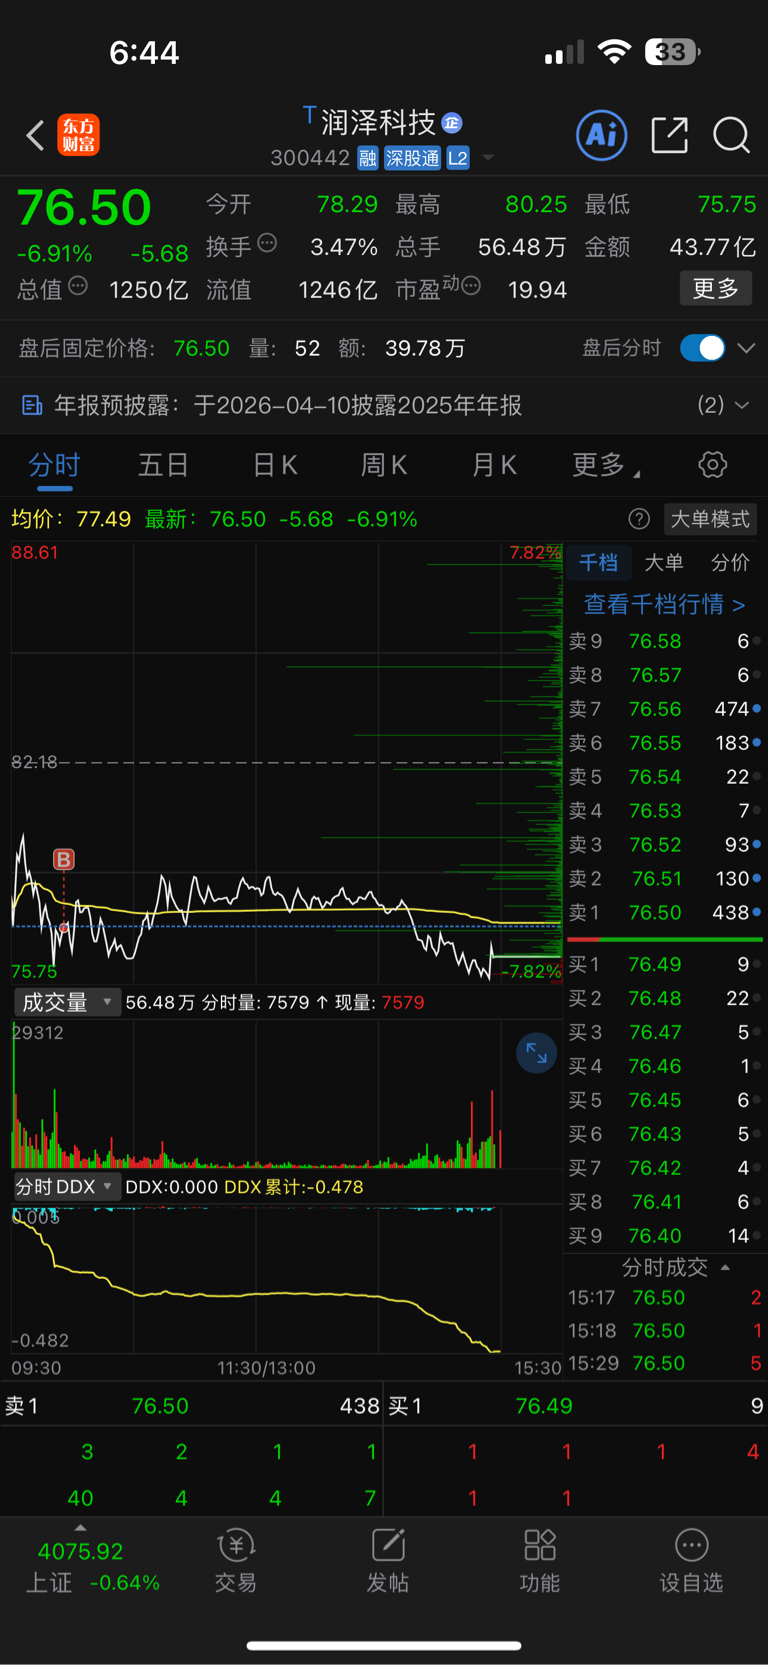Tap the large 76.50 current price
The height and width of the screenshot is (1665, 768).
tap(85, 208)
